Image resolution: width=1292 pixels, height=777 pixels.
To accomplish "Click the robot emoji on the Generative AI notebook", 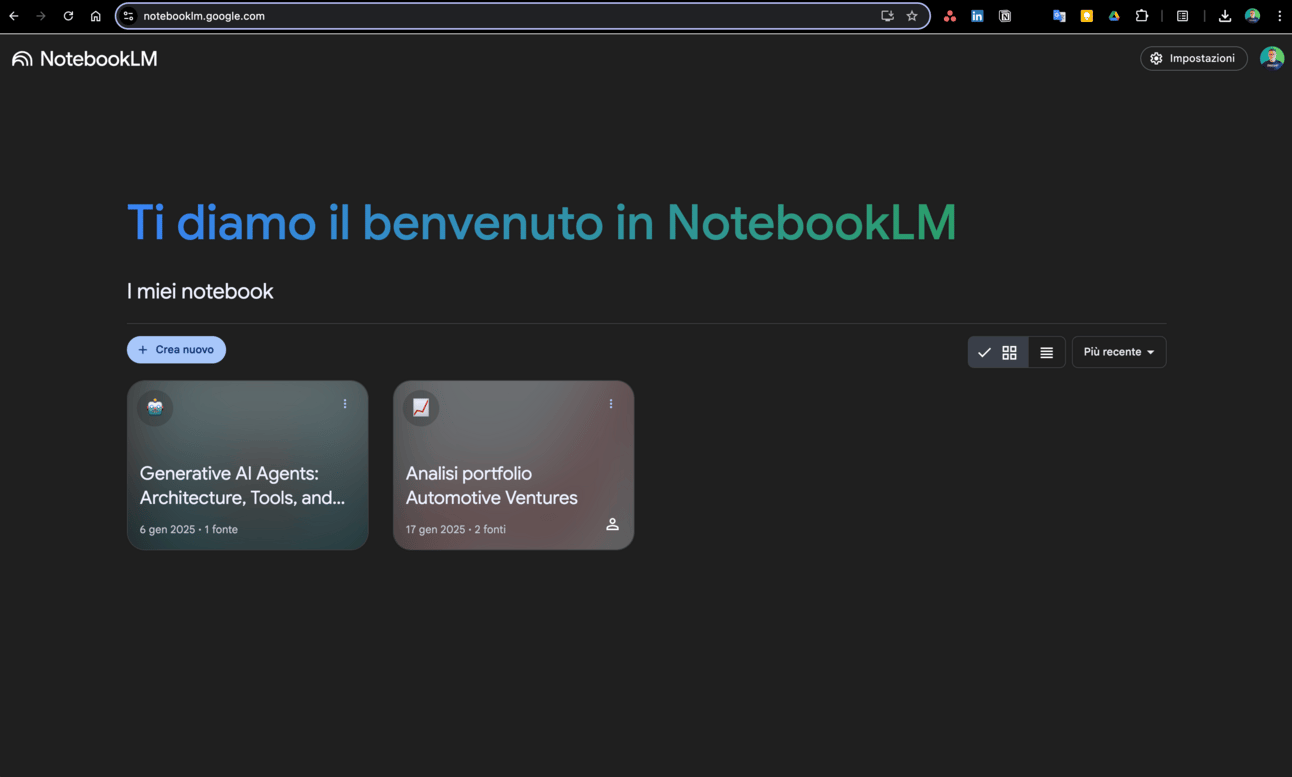I will tap(155, 407).
